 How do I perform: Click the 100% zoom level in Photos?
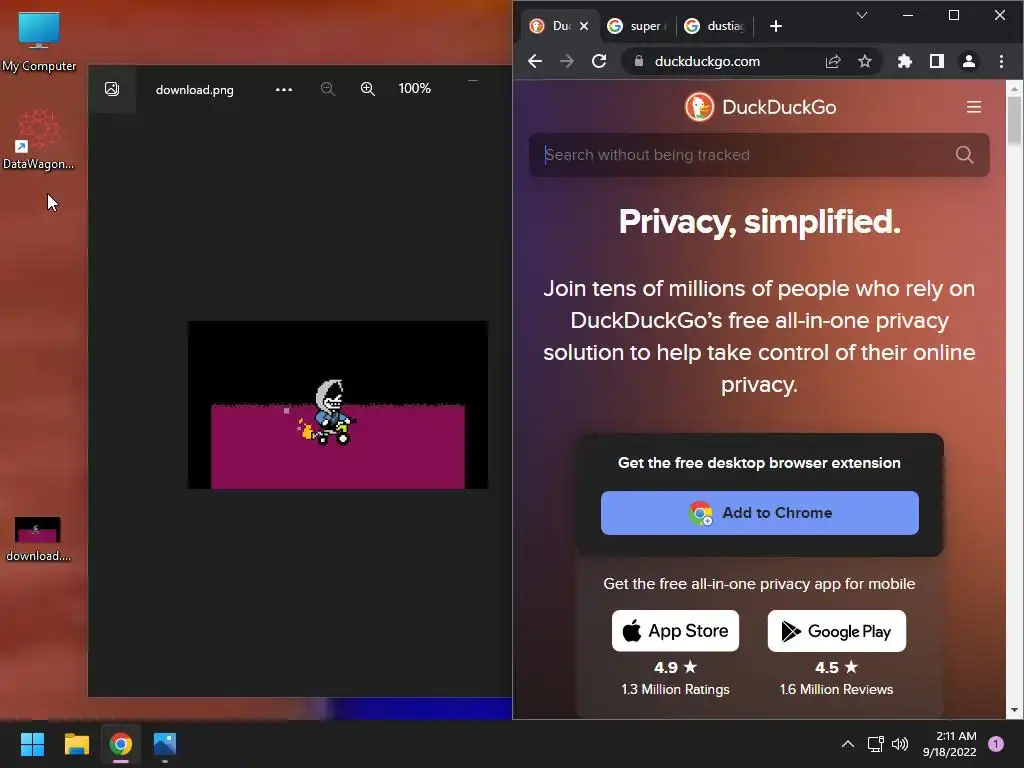[x=415, y=88]
